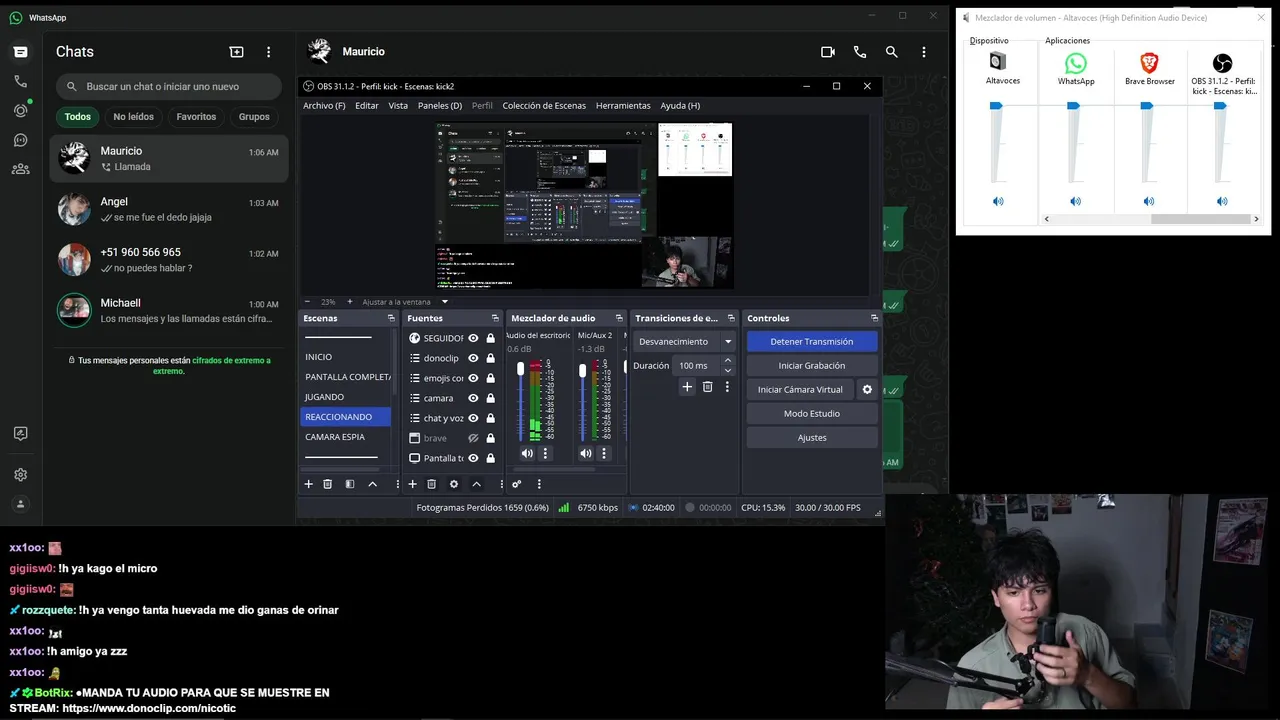
Task: Open properties of selected source
Action: pyautogui.click(x=454, y=484)
